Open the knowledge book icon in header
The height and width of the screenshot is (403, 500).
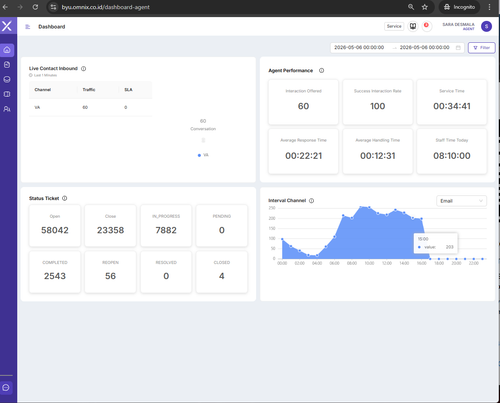click(413, 26)
